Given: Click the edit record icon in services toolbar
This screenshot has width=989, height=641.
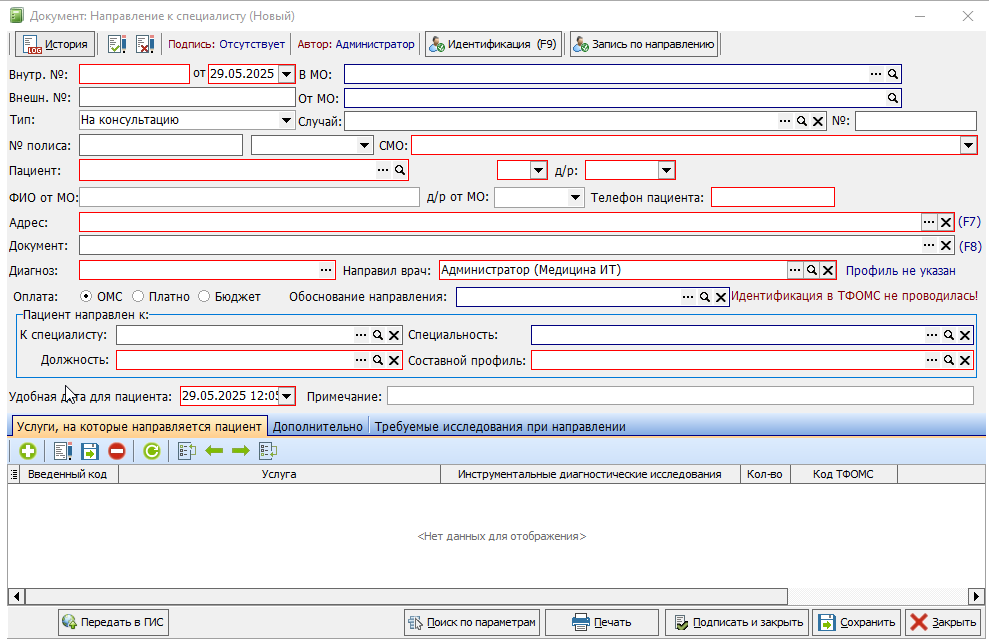Looking at the screenshot, I should [62, 451].
